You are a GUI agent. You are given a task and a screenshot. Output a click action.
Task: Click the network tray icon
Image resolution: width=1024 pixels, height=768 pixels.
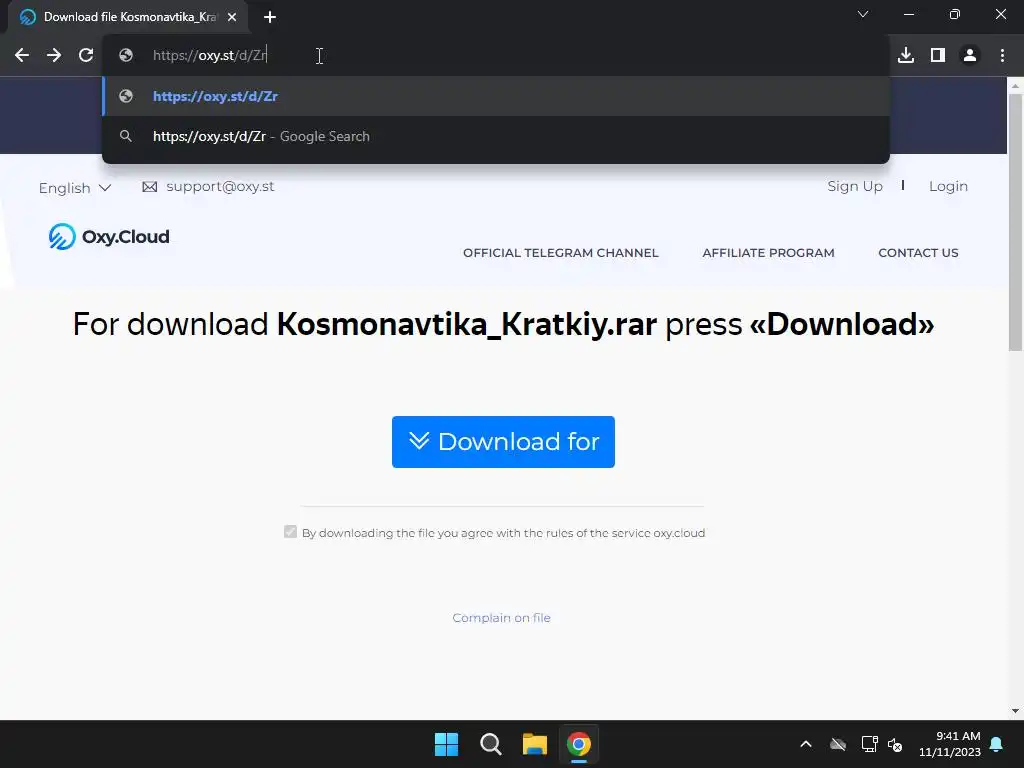point(869,744)
